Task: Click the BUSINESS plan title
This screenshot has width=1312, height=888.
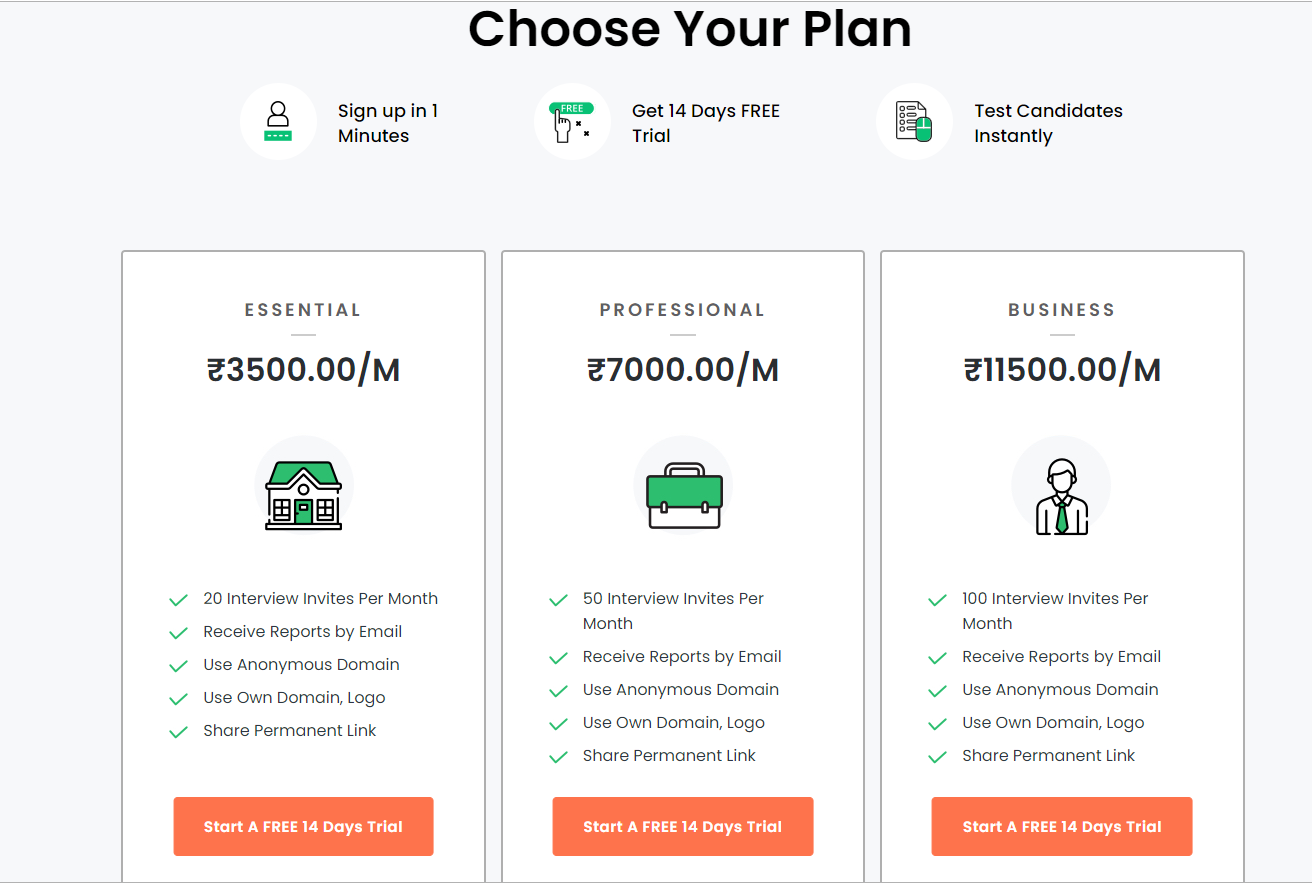Action: point(1061,310)
